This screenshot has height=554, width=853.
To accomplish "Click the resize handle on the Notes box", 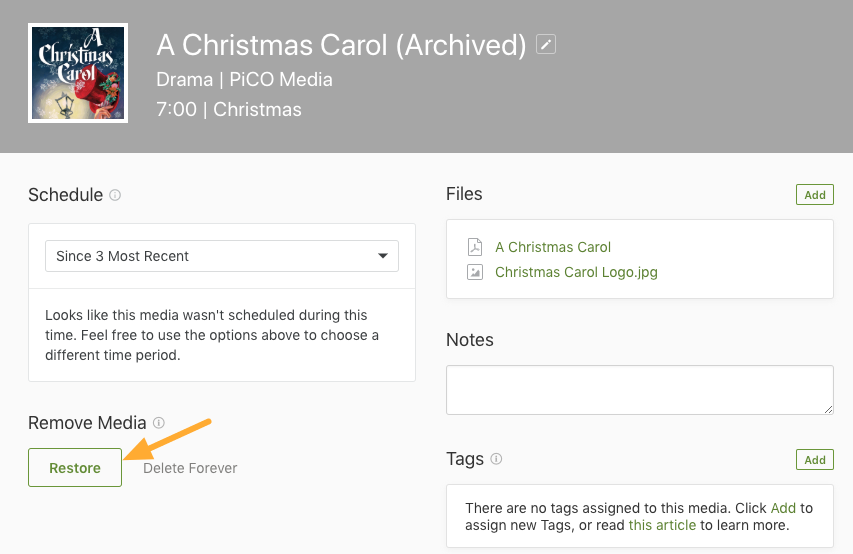I will pos(828,409).
